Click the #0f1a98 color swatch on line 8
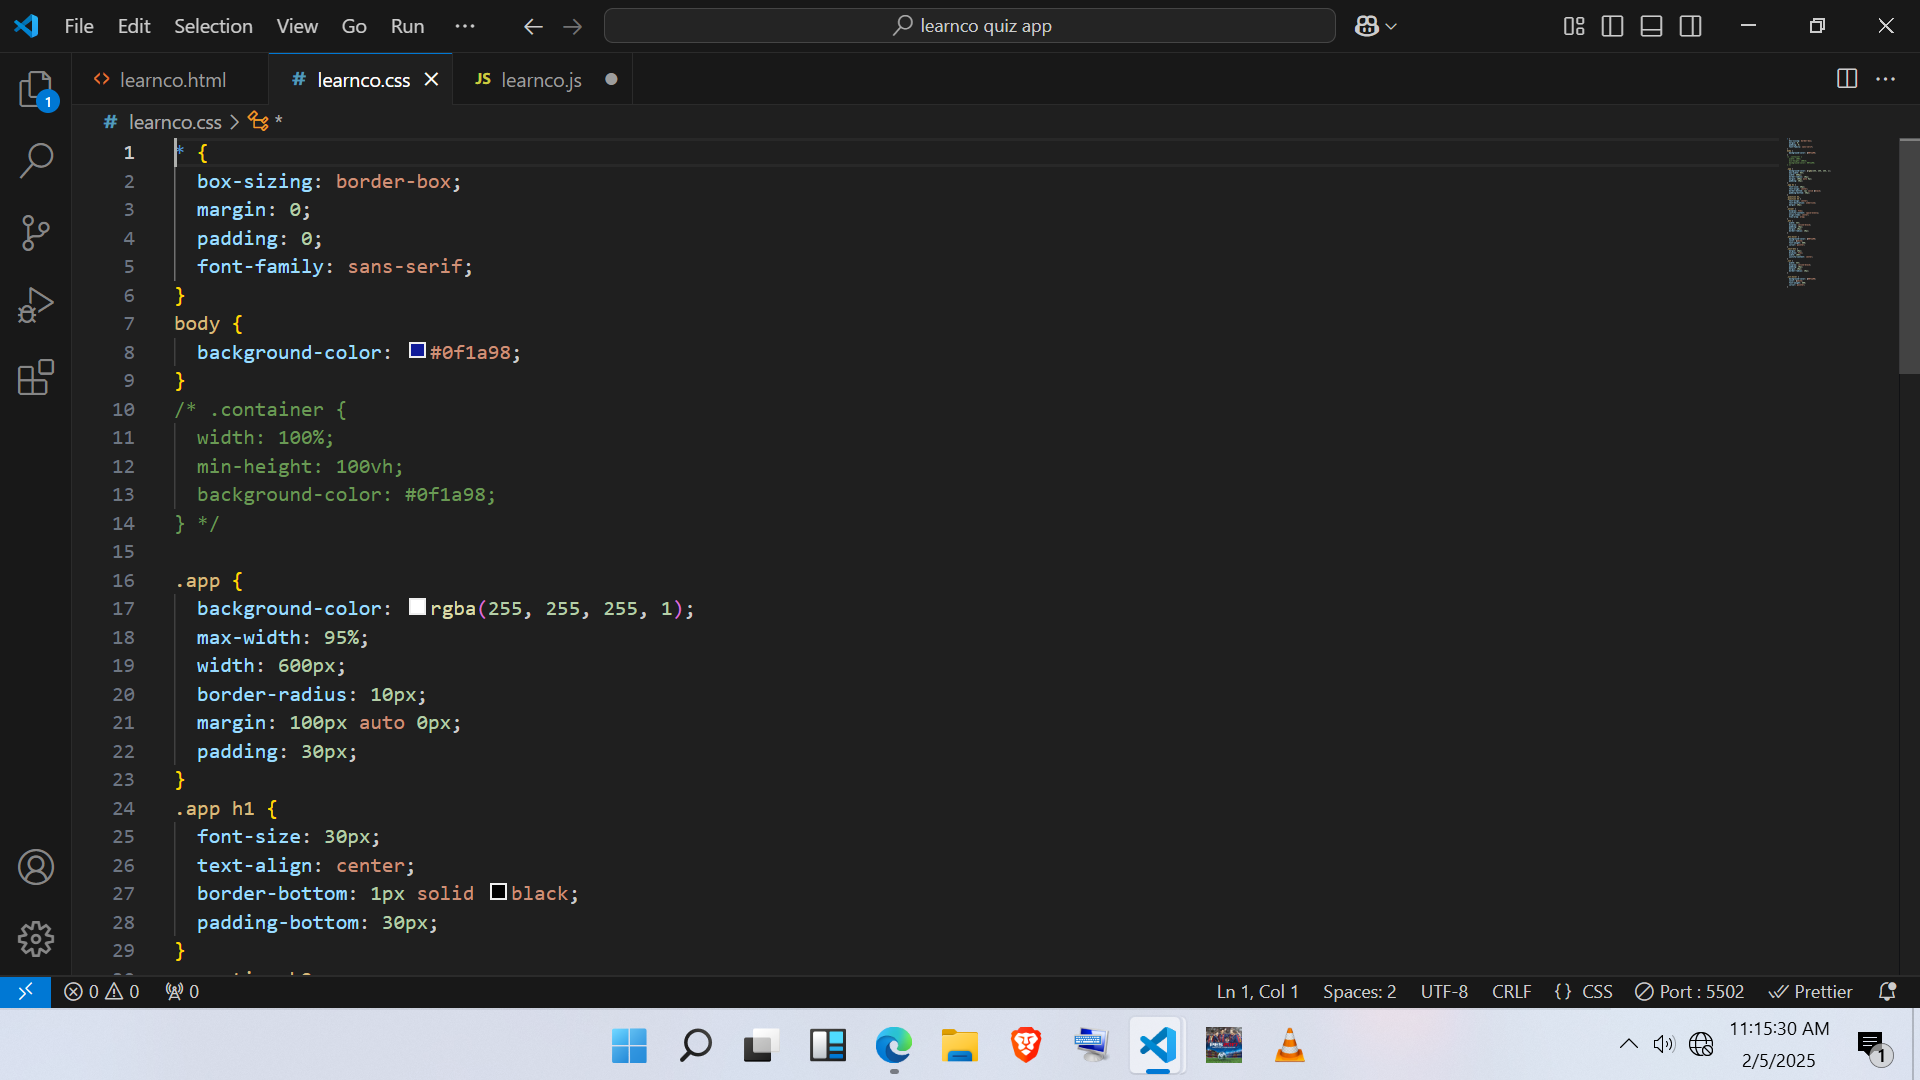Viewport: 1920px width, 1080px height. tap(417, 351)
